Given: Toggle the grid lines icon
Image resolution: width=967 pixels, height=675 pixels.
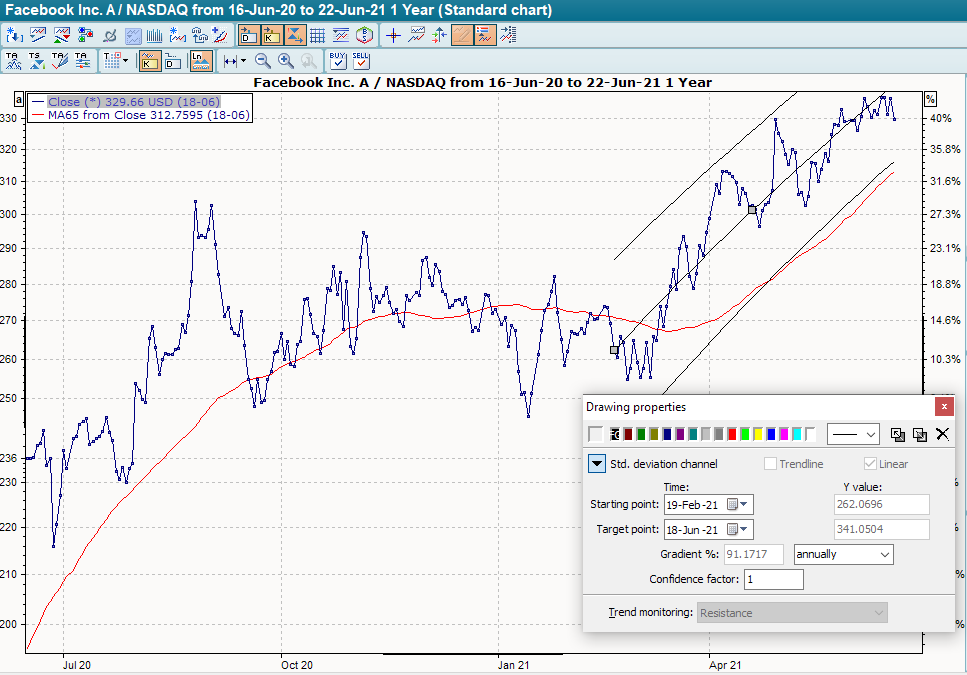Looking at the screenshot, I should coord(317,36).
